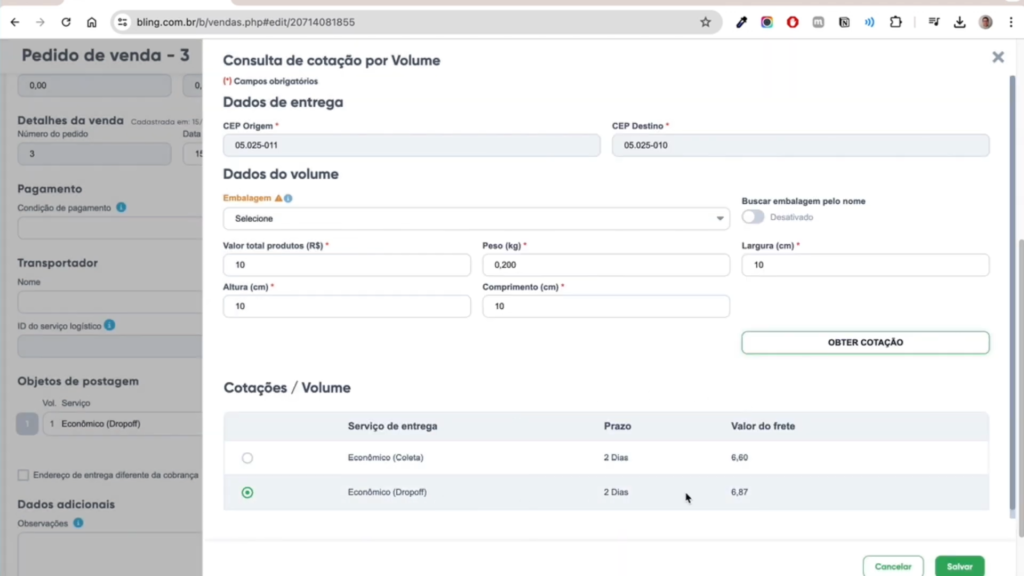Close the Consulta de cotação panel
The height and width of the screenshot is (576, 1024).
pos(998,57)
